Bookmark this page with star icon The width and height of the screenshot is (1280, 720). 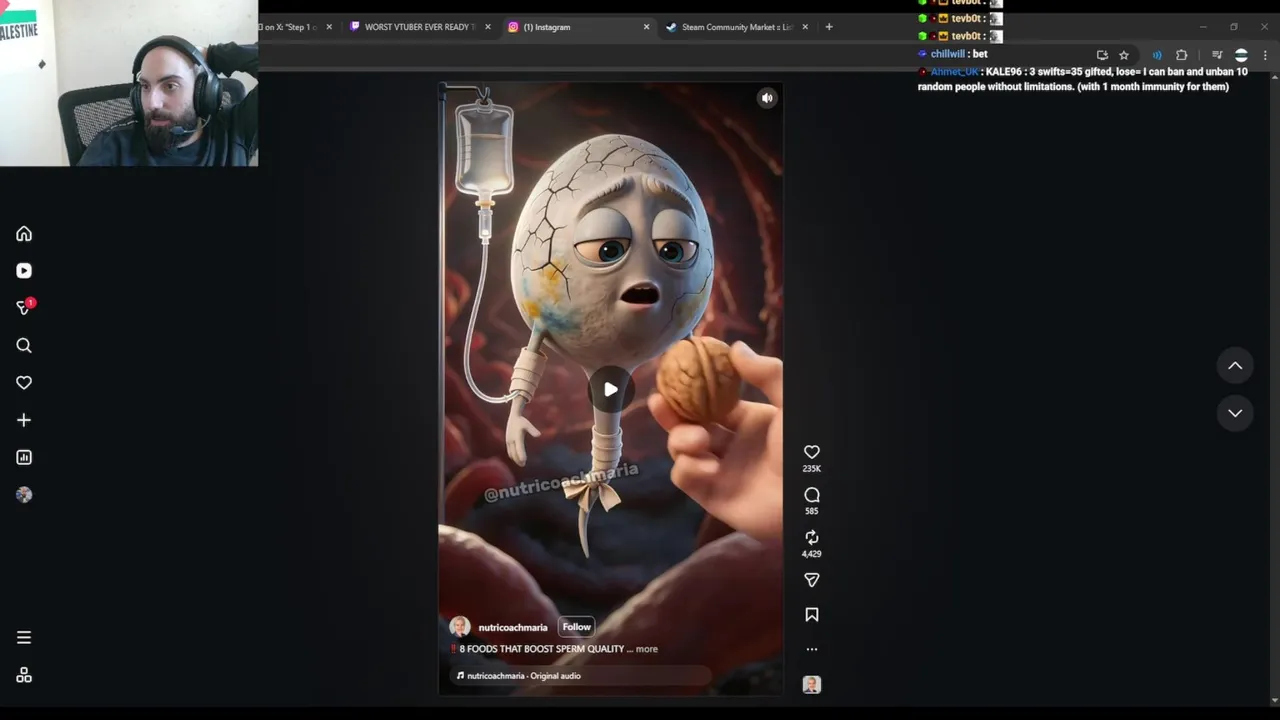tap(1124, 55)
